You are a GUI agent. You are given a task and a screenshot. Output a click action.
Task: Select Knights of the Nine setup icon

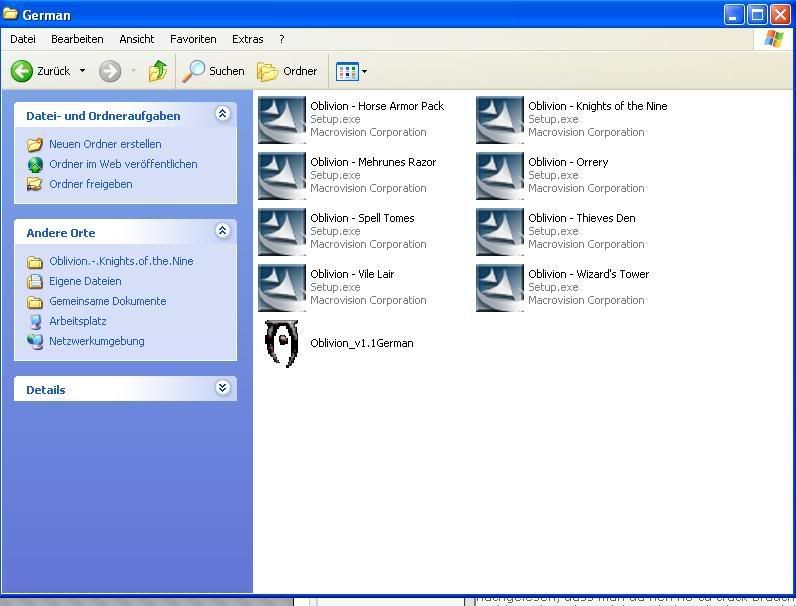[x=500, y=120]
